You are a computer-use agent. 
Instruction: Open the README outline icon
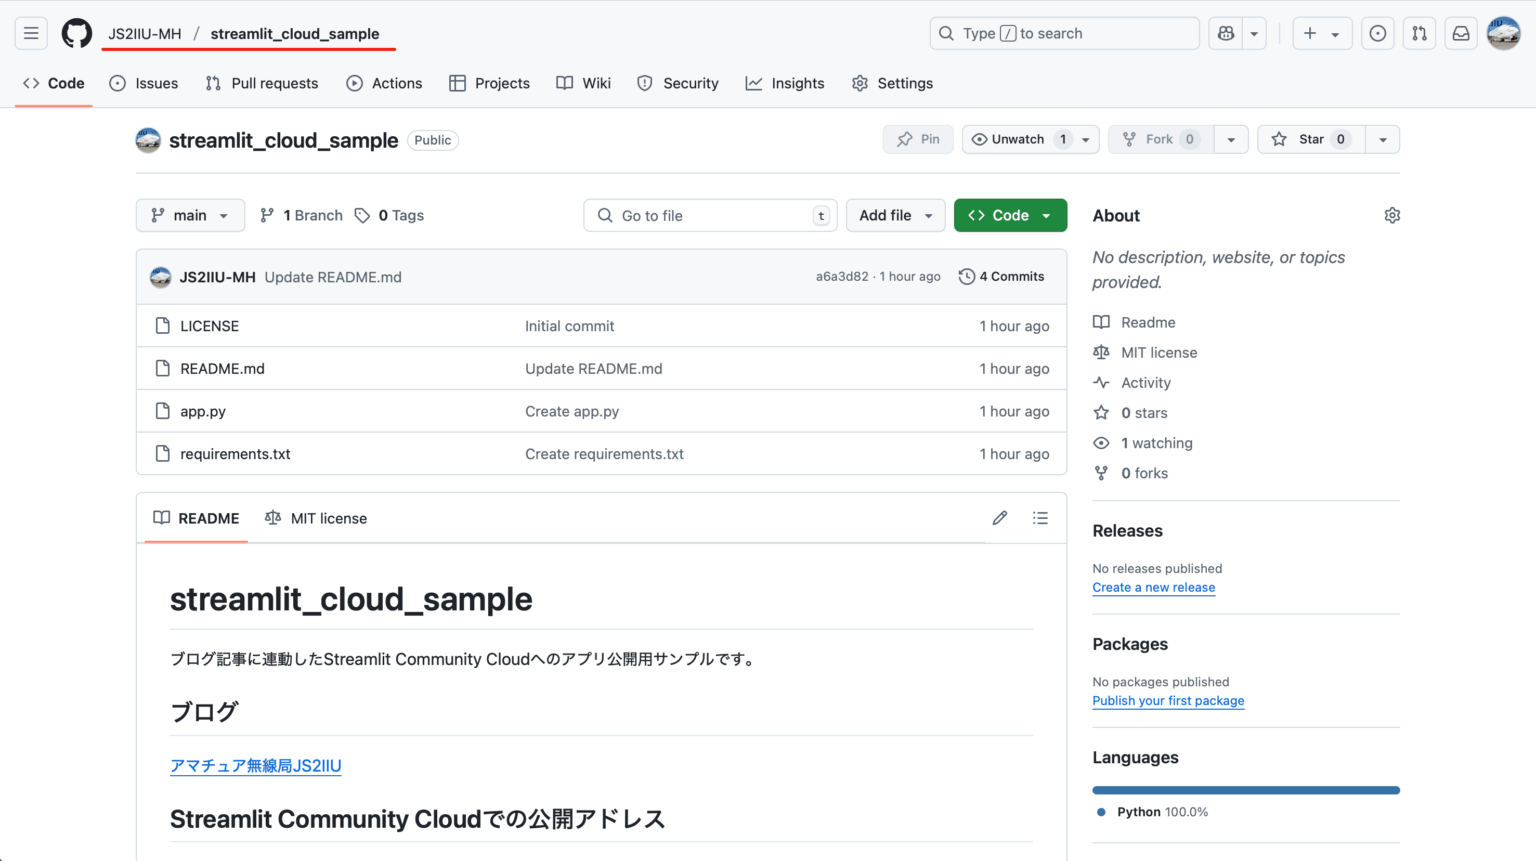(x=1040, y=517)
